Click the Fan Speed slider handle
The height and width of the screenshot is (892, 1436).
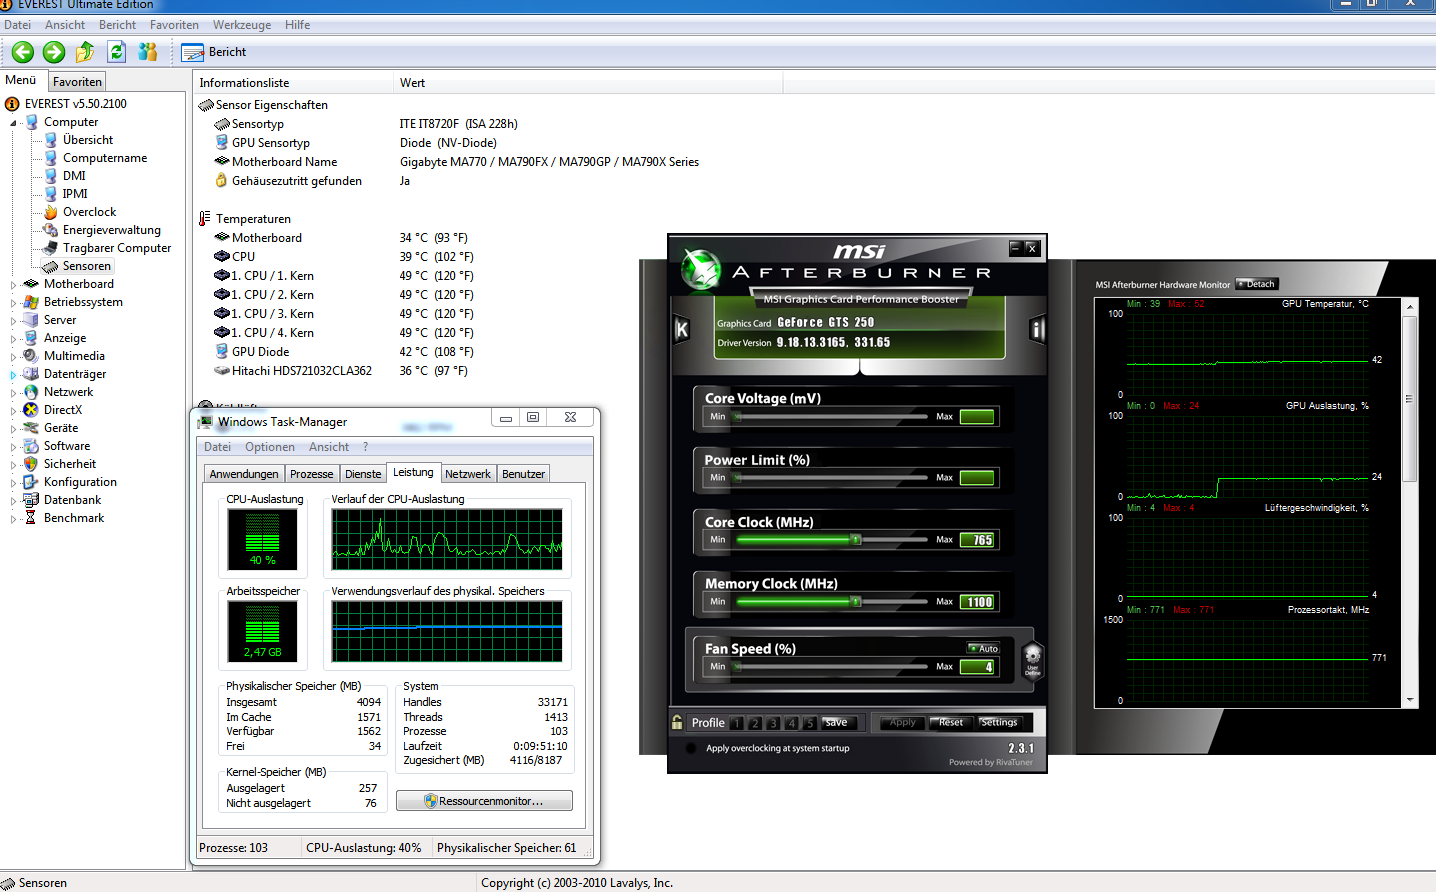pyautogui.click(x=739, y=667)
